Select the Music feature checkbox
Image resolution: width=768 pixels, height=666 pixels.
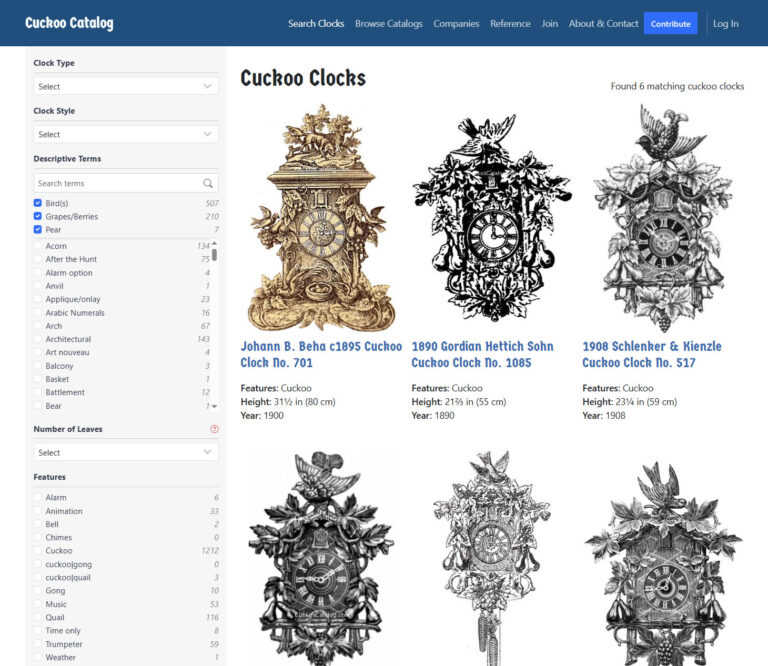pyautogui.click(x=38, y=604)
